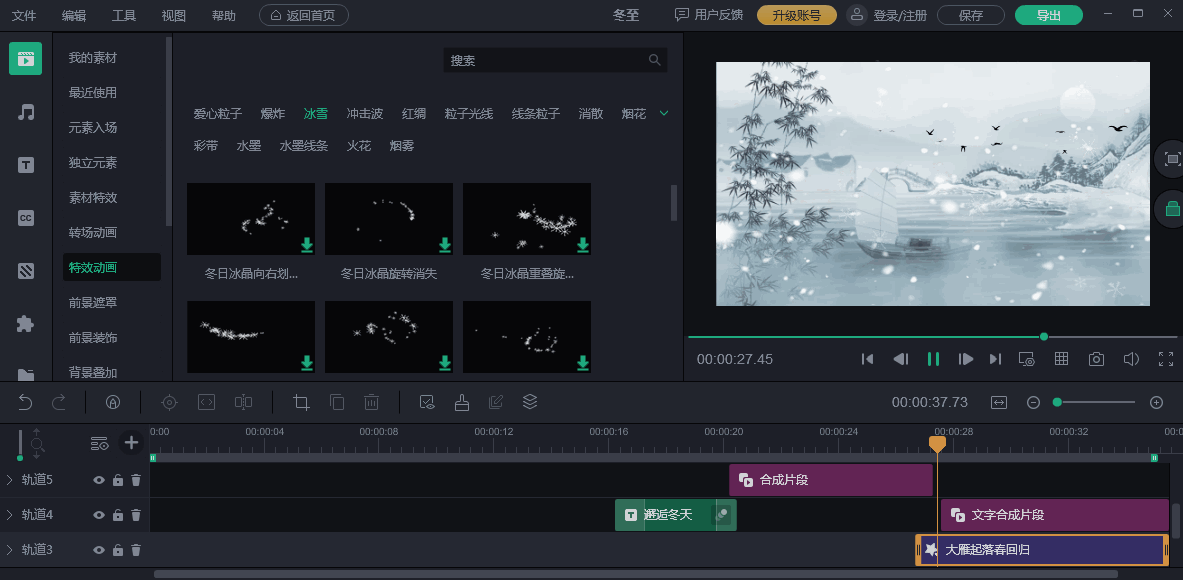Expand 轨道4 track row
This screenshot has height=580, width=1183.
click(x=10, y=515)
